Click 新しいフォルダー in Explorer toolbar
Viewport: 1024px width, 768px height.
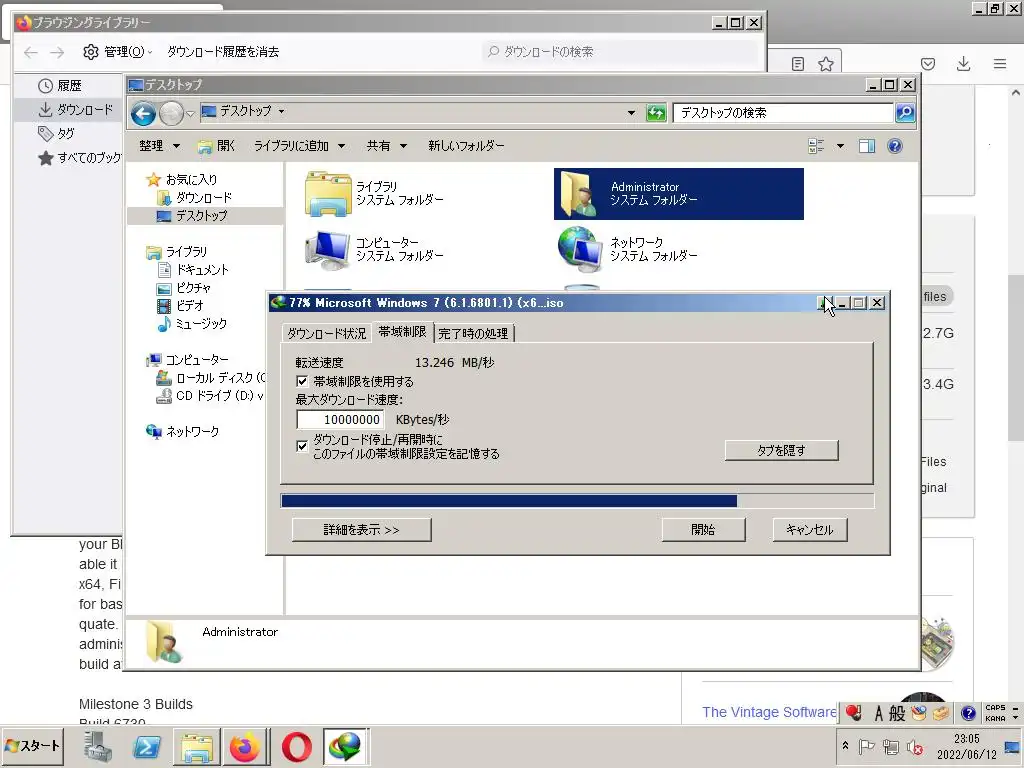pos(466,146)
